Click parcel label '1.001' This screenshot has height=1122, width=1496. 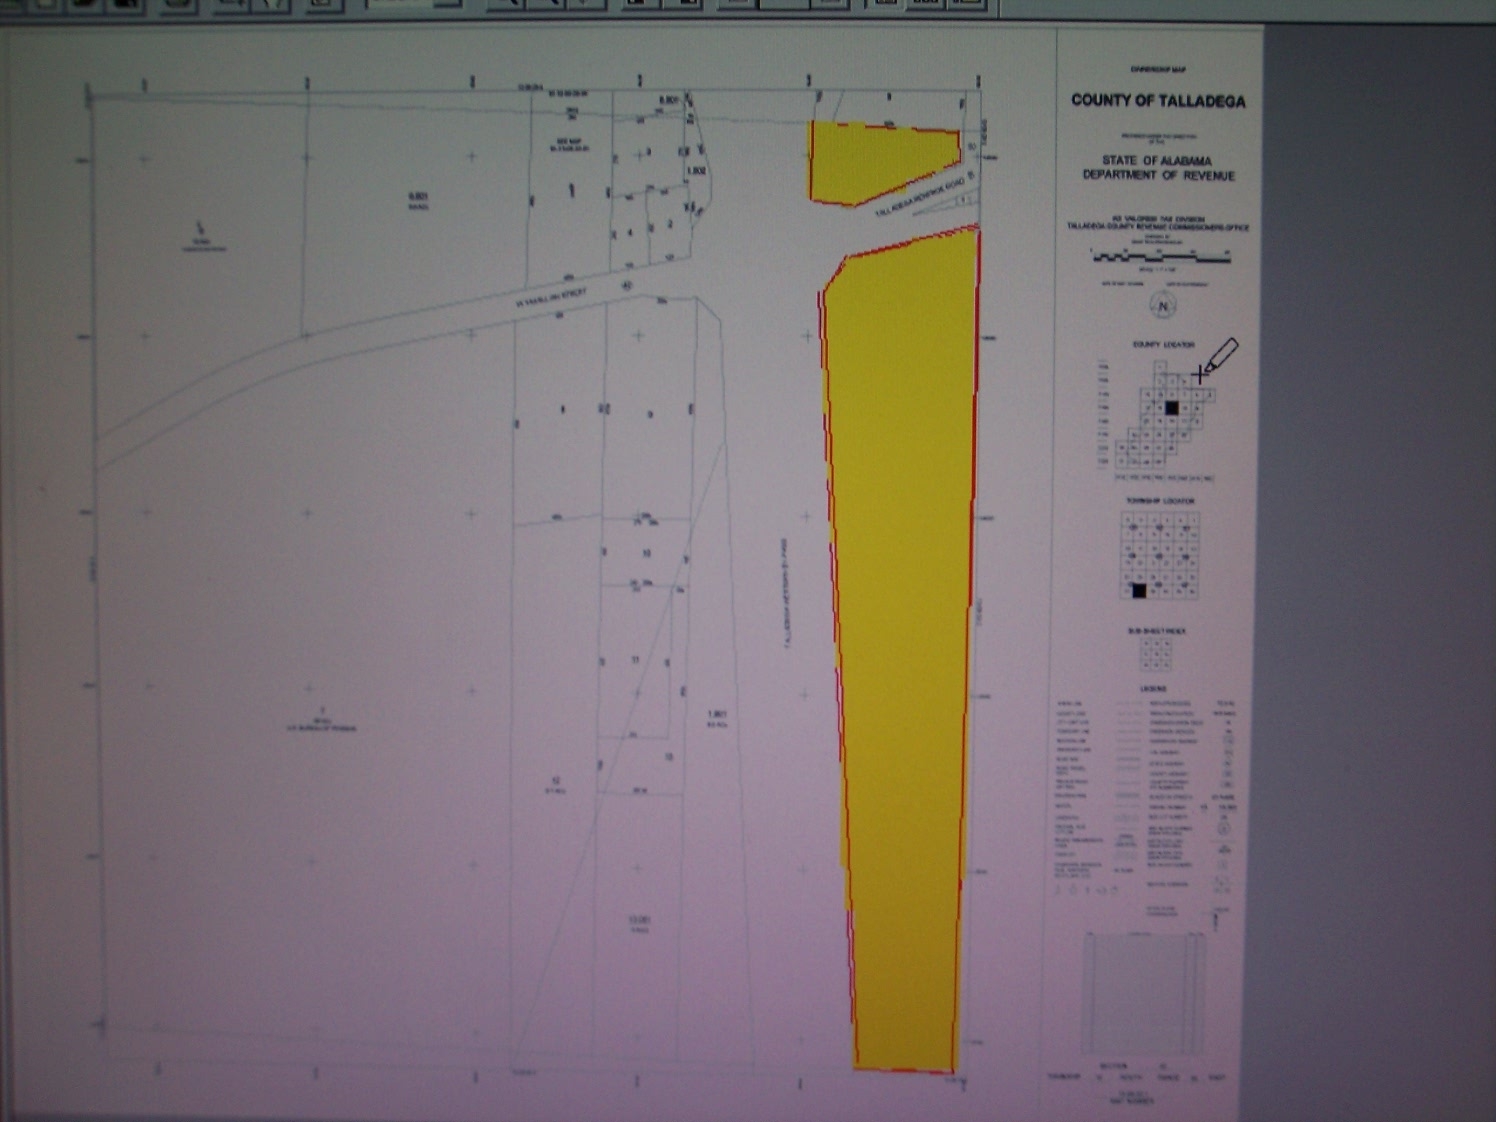point(716,714)
